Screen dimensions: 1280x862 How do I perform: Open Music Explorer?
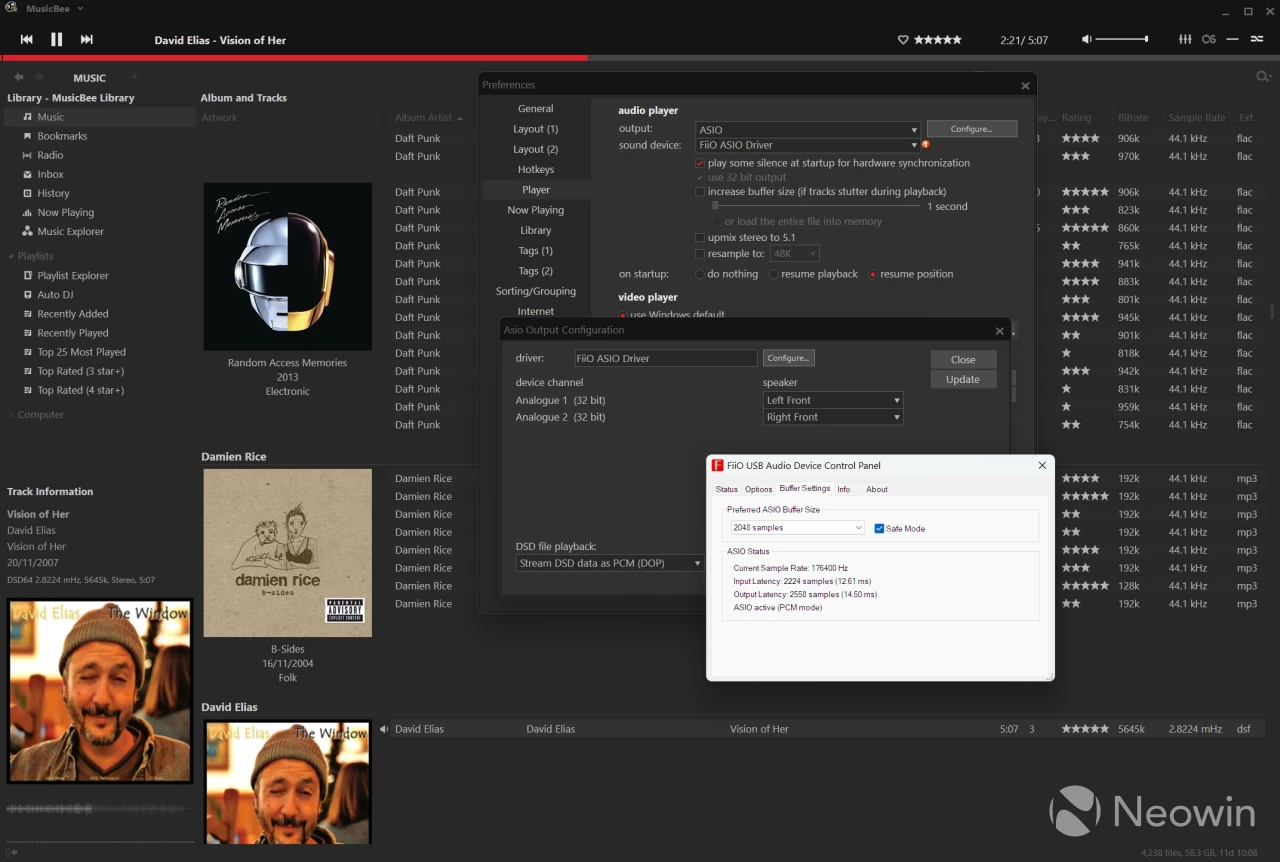(x=70, y=231)
